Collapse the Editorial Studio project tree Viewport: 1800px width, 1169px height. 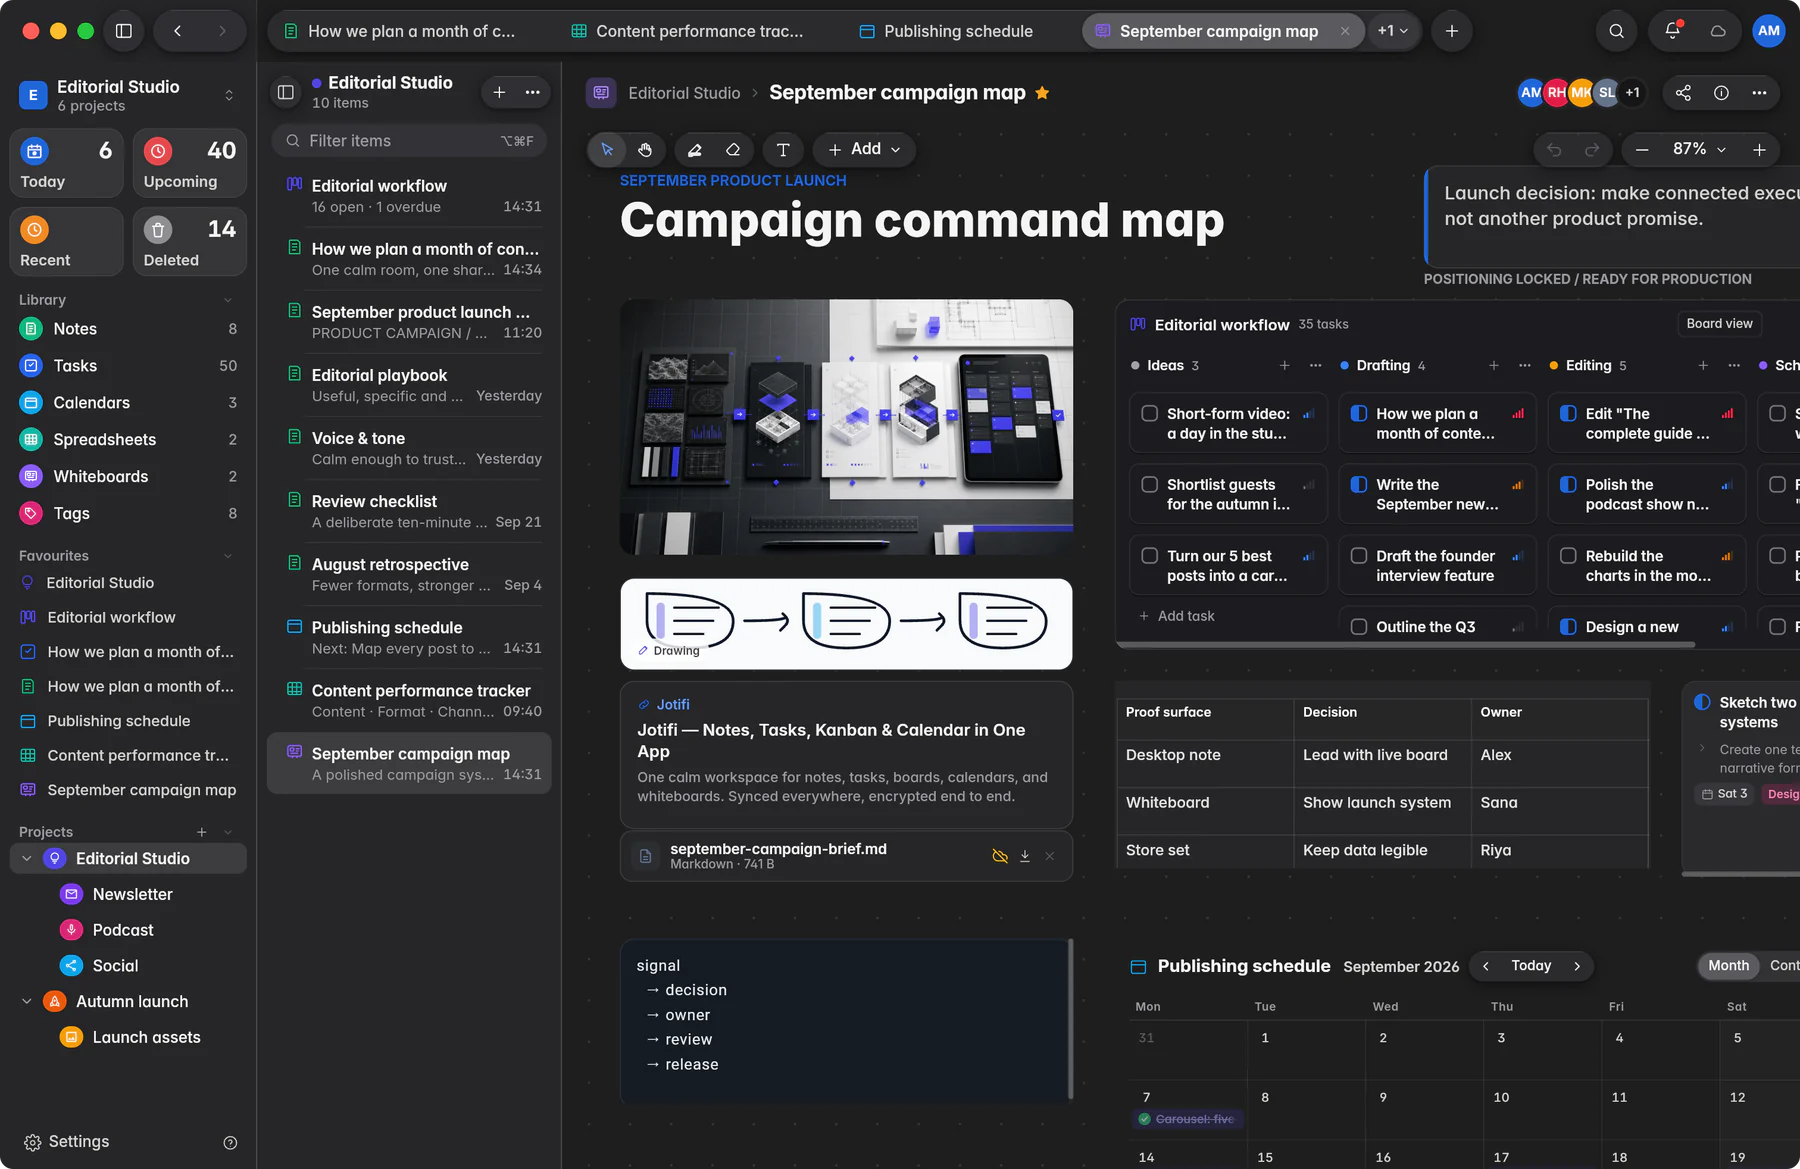27,859
